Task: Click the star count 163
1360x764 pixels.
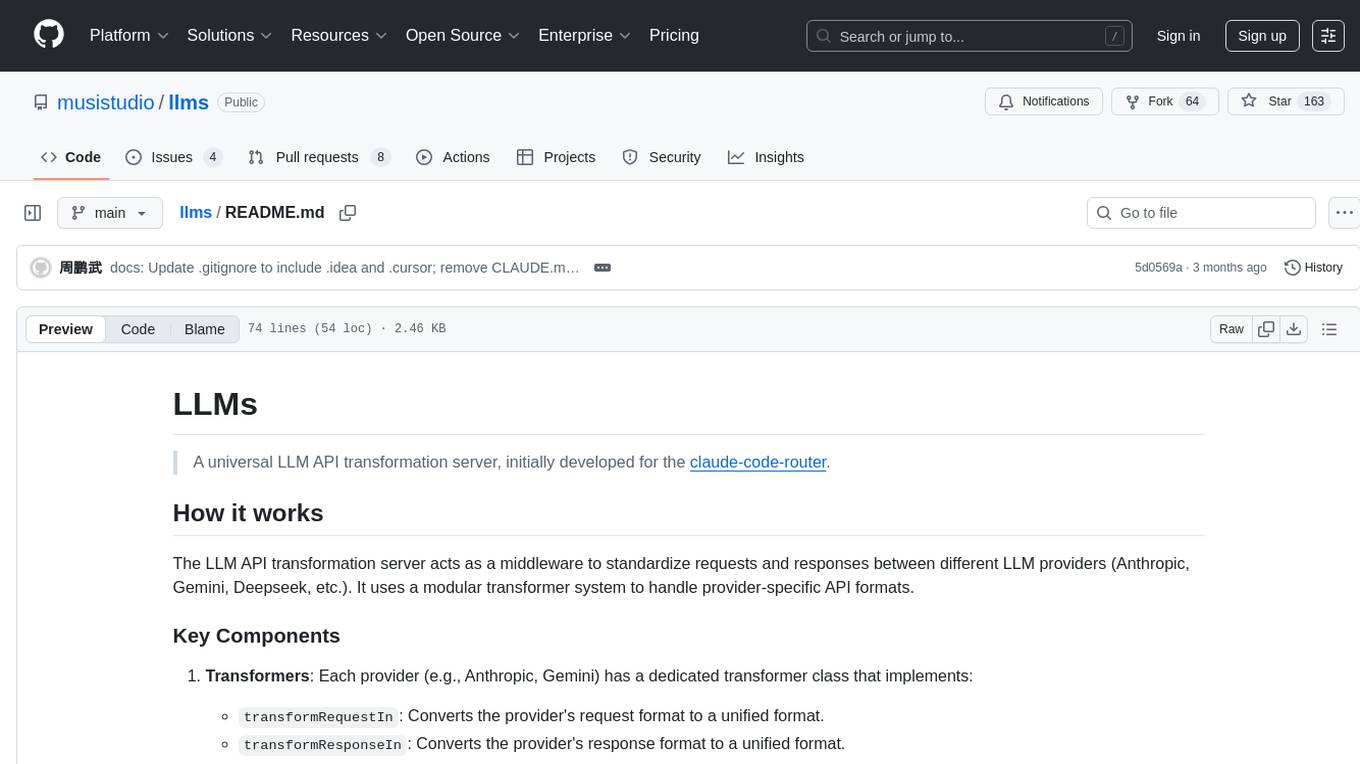Action: point(1314,102)
